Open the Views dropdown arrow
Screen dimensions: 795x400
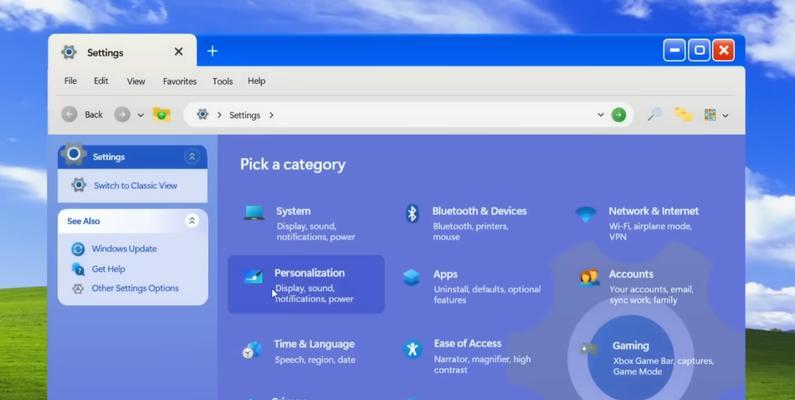(x=726, y=116)
